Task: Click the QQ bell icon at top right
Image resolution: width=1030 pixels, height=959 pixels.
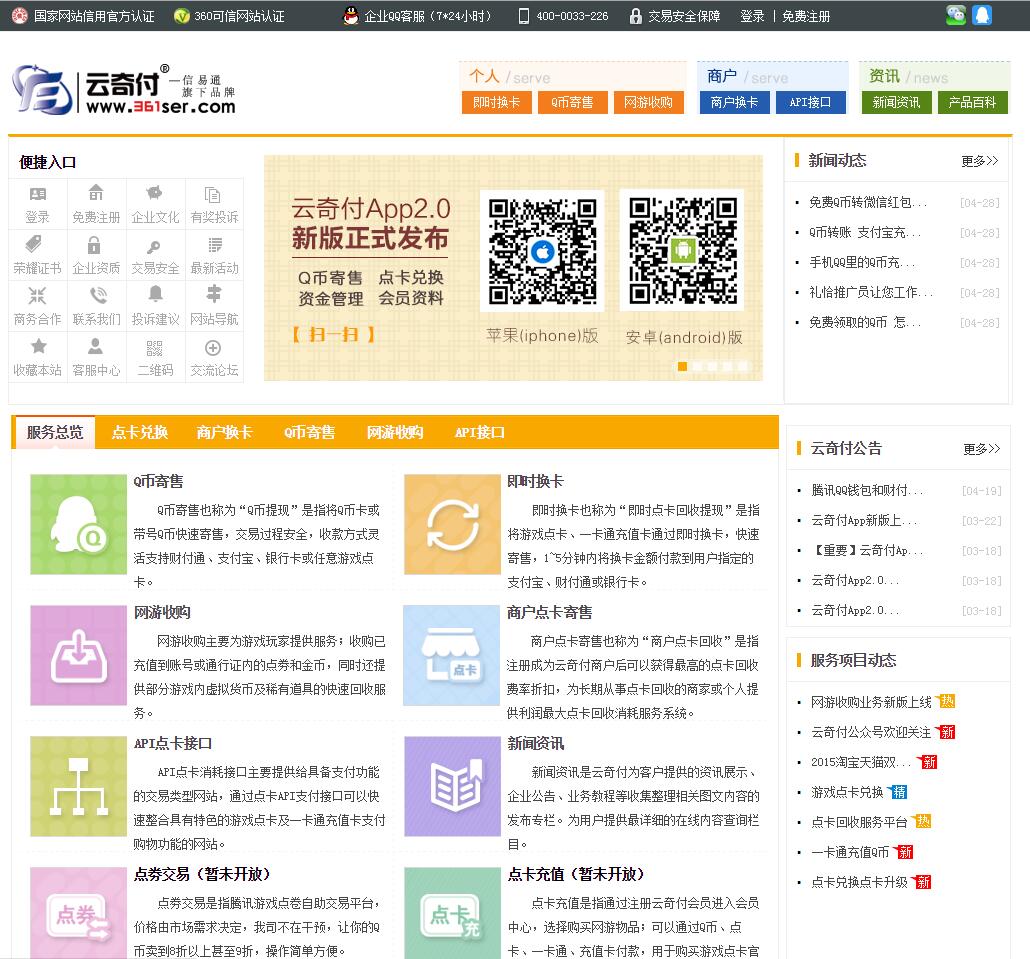Action: [x=982, y=15]
